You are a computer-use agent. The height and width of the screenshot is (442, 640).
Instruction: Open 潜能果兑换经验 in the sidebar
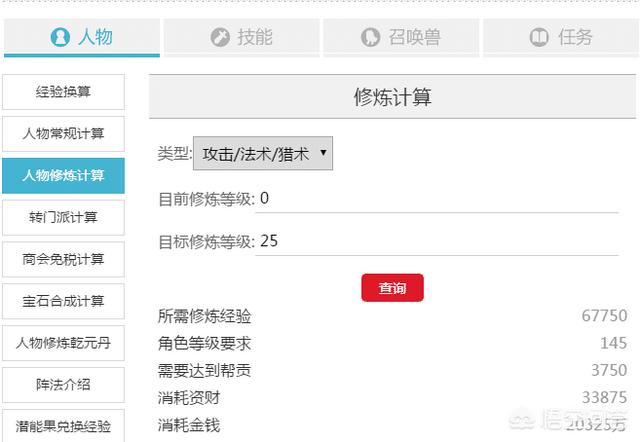[x=63, y=424]
